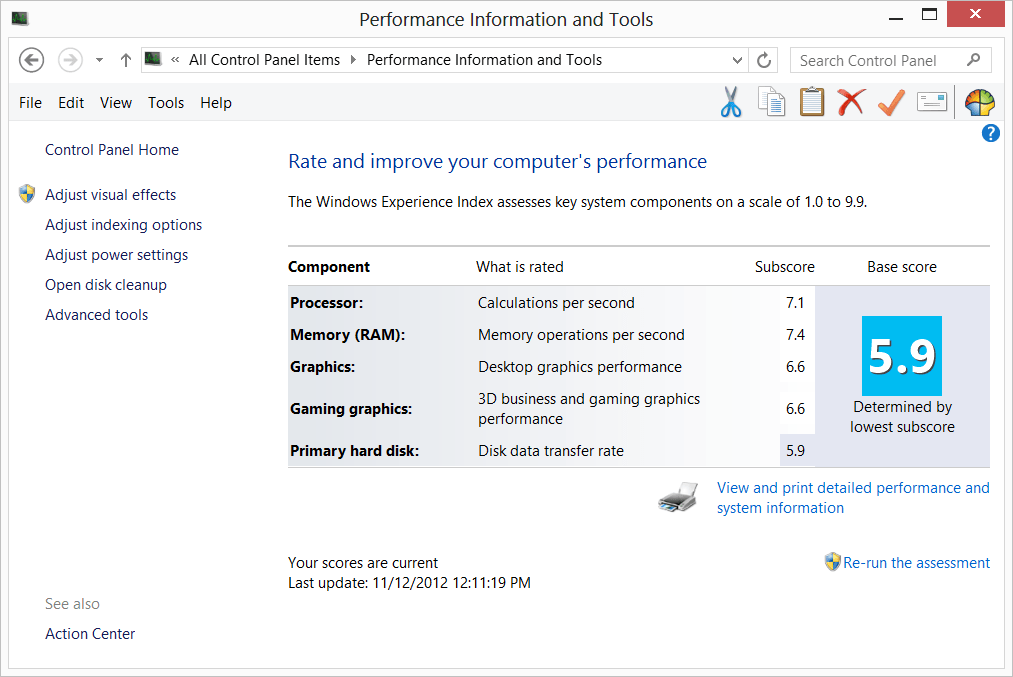Click the address bar location icon
This screenshot has height=677, width=1013.
coord(153,59)
